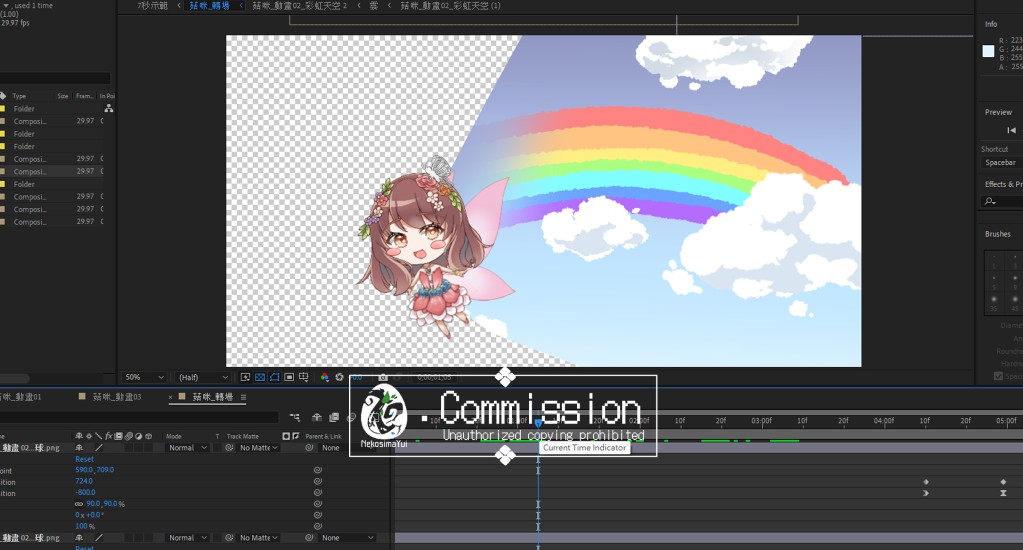The width and height of the screenshot is (1023, 550).
Task: Switch to the 7秒示範 composition tab
Action: pos(155,6)
